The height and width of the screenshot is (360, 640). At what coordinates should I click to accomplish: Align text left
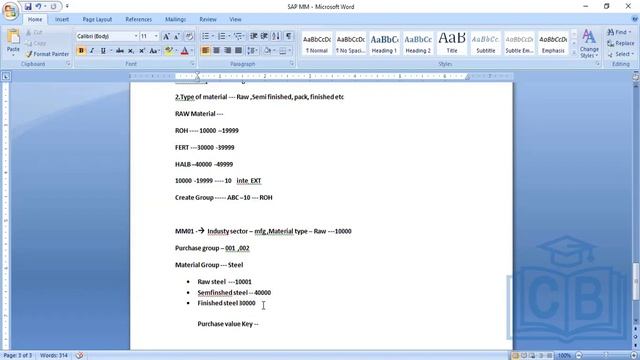(205, 51)
